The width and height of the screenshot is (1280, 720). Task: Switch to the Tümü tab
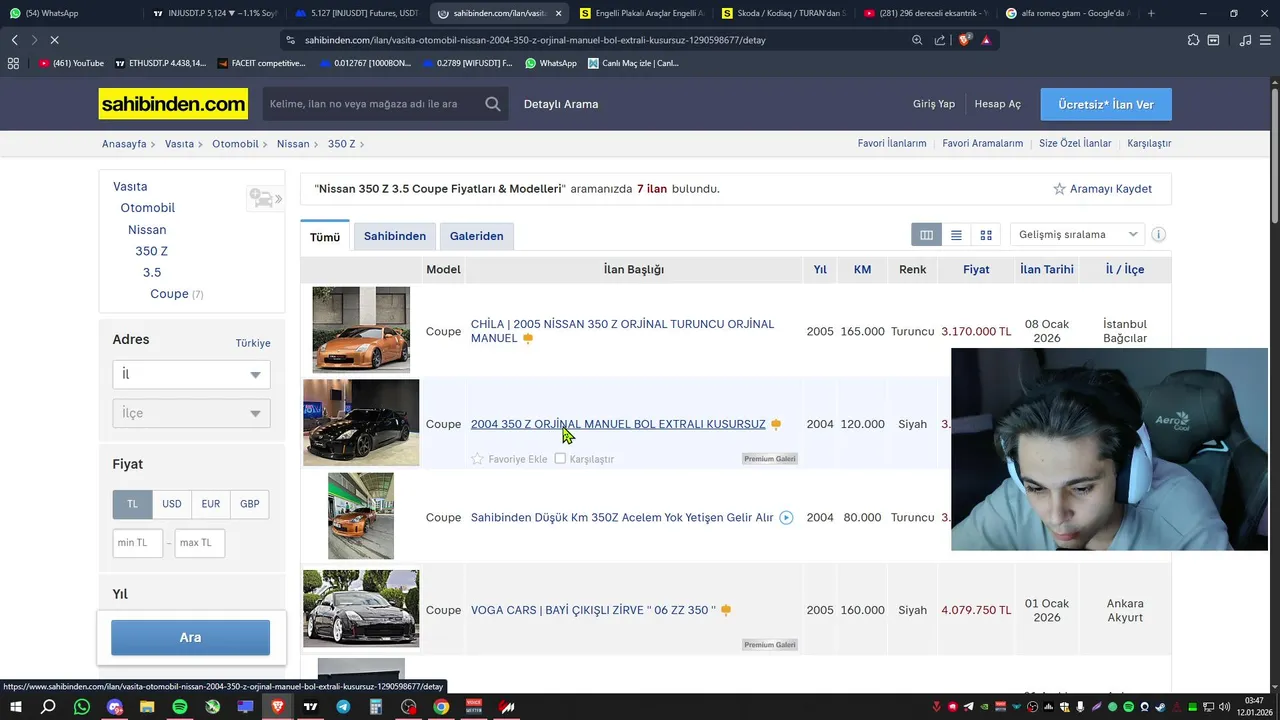325,237
